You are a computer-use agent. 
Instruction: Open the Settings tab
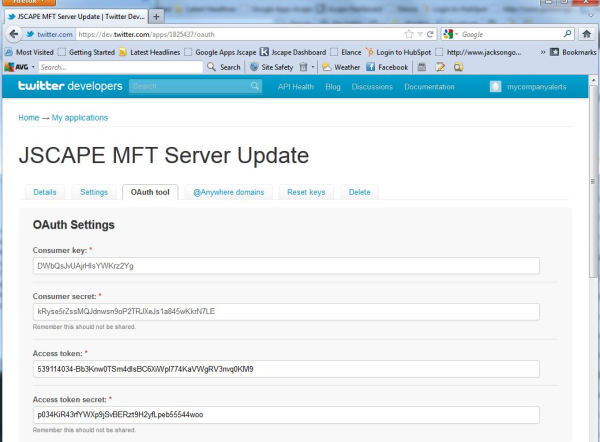click(94, 191)
